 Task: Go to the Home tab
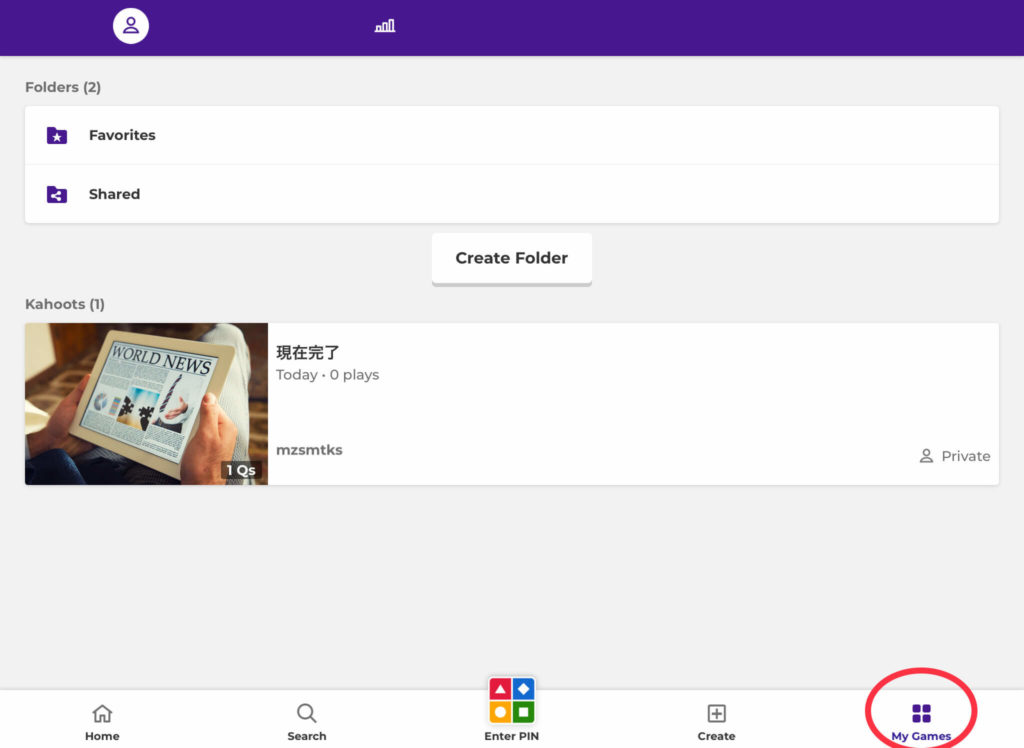tap(103, 722)
